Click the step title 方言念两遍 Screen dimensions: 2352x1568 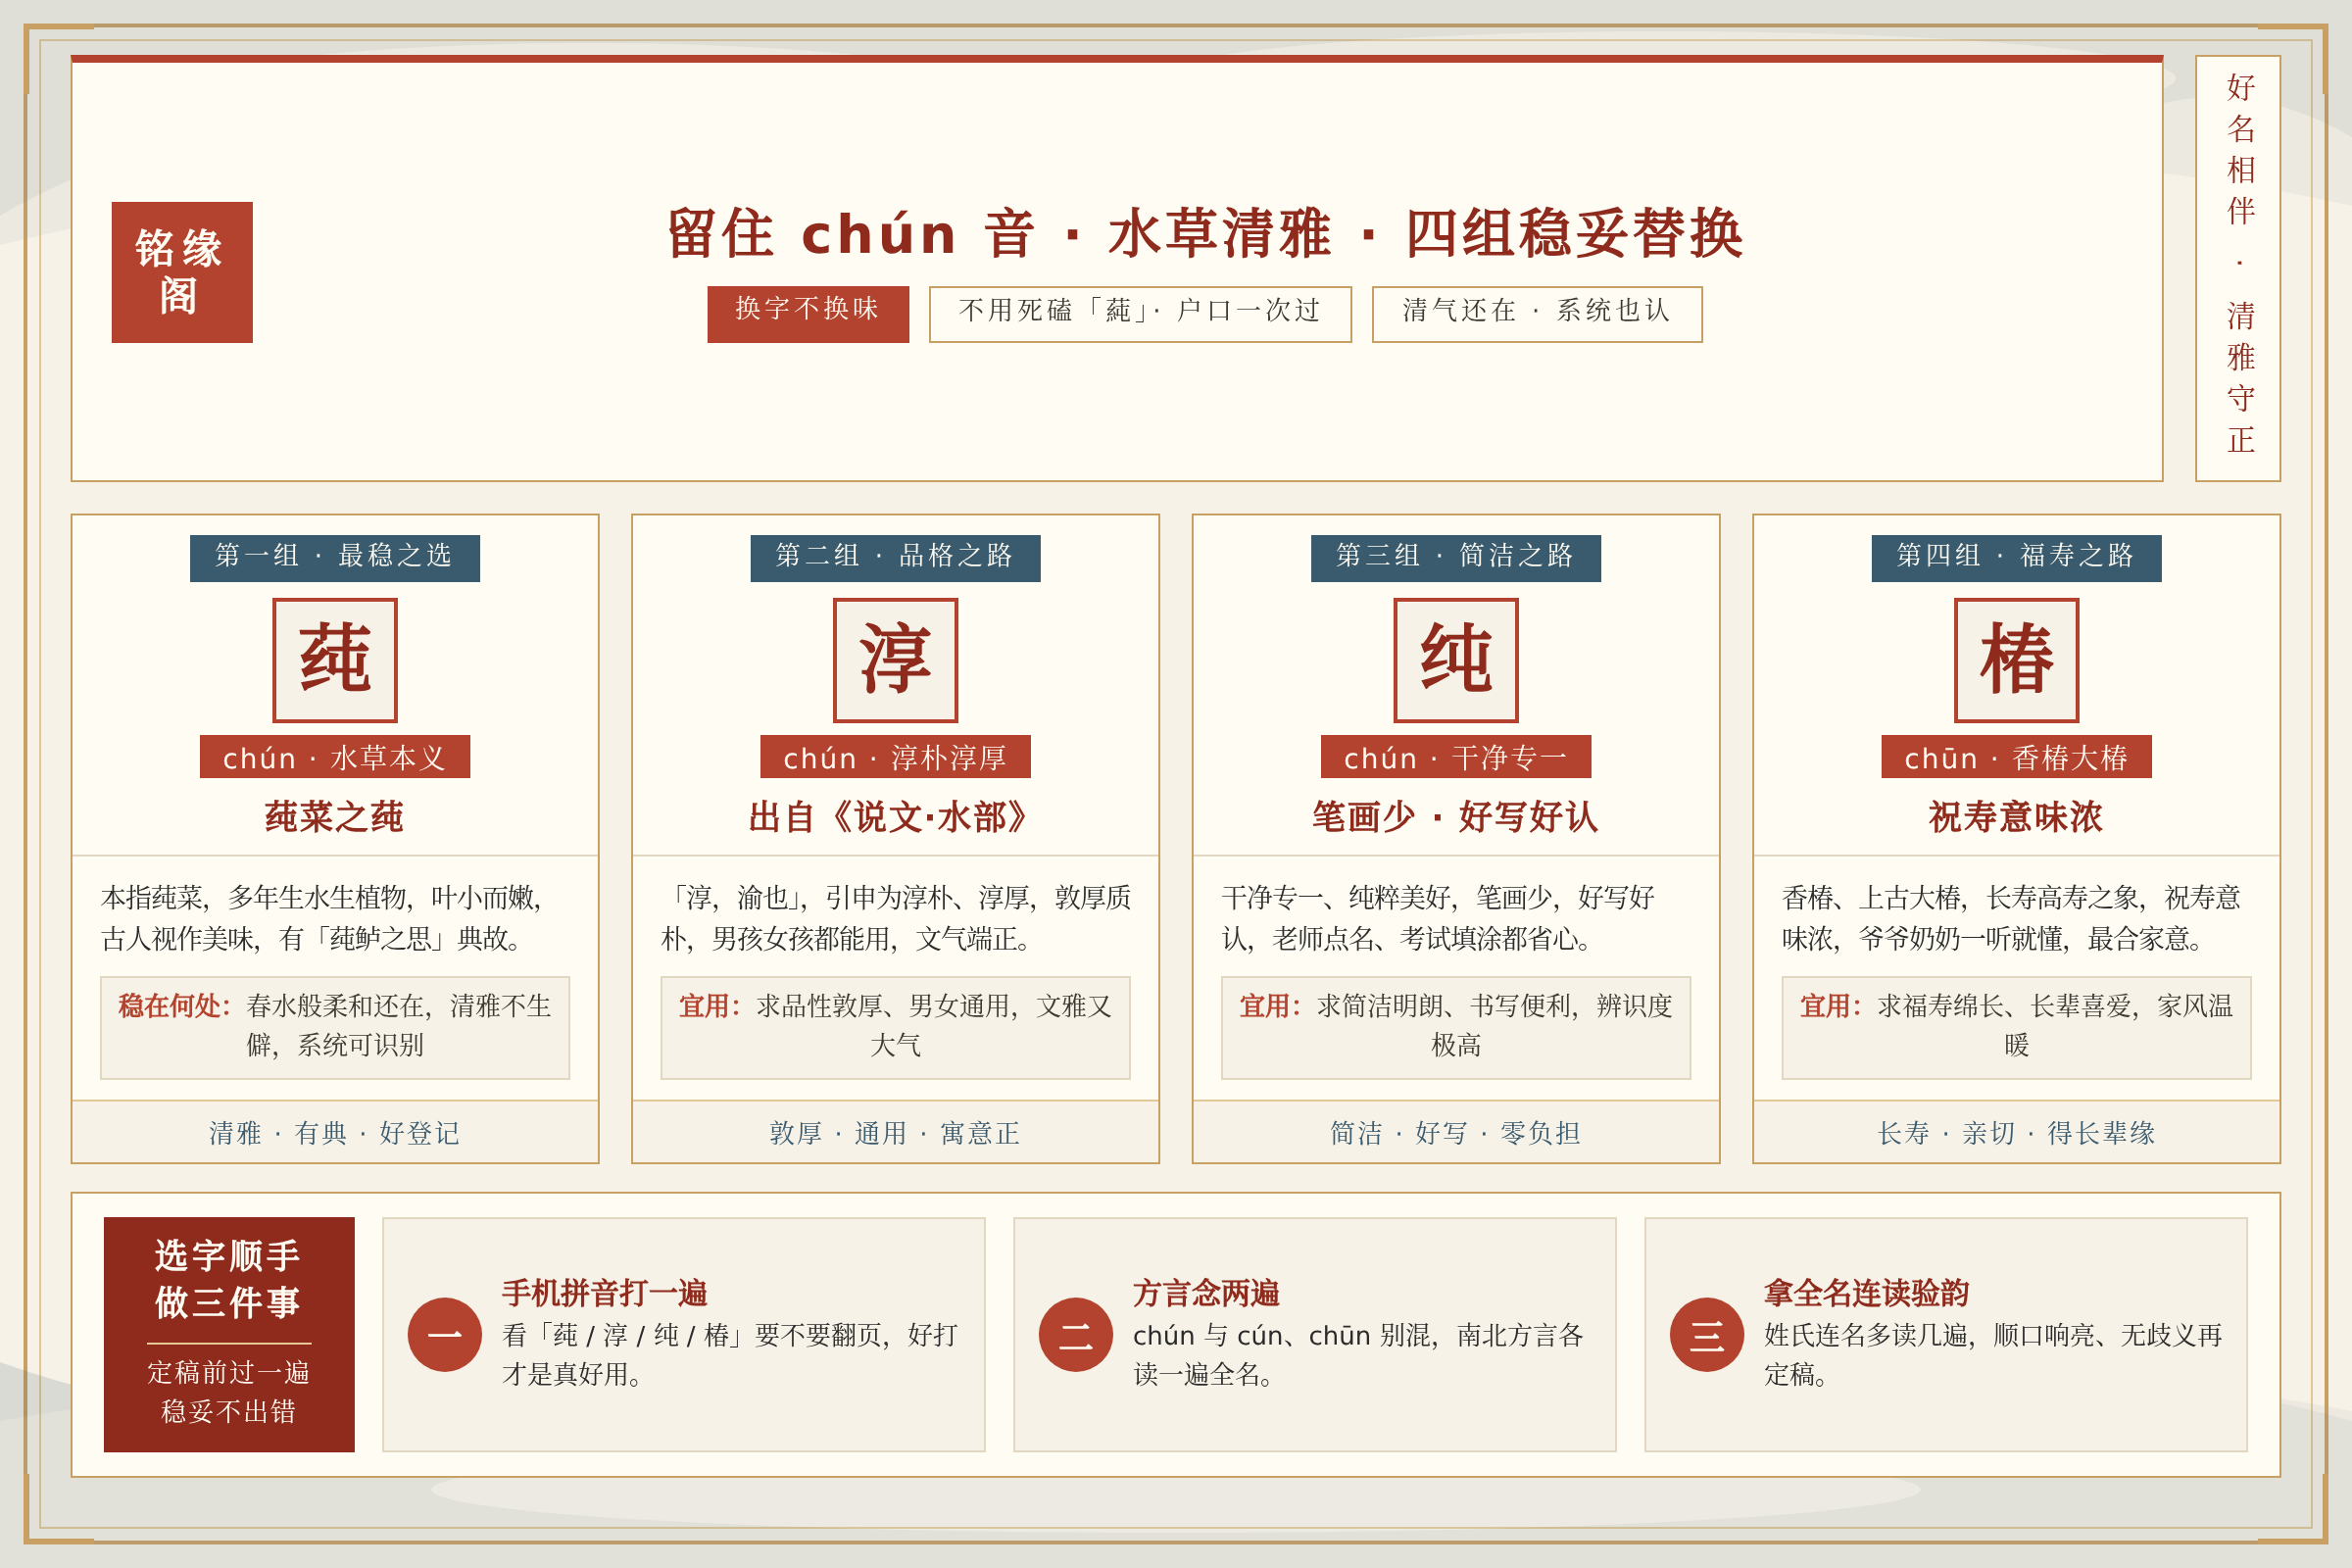pyautogui.click(x=1206, y=1293)
